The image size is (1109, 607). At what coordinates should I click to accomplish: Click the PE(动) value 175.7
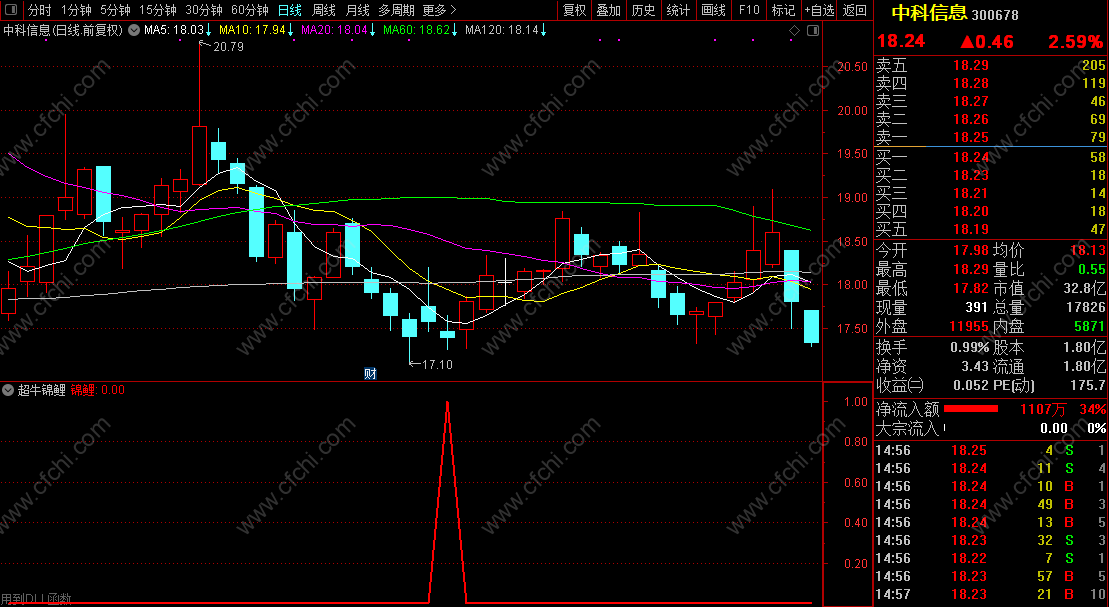point(1088,386)
